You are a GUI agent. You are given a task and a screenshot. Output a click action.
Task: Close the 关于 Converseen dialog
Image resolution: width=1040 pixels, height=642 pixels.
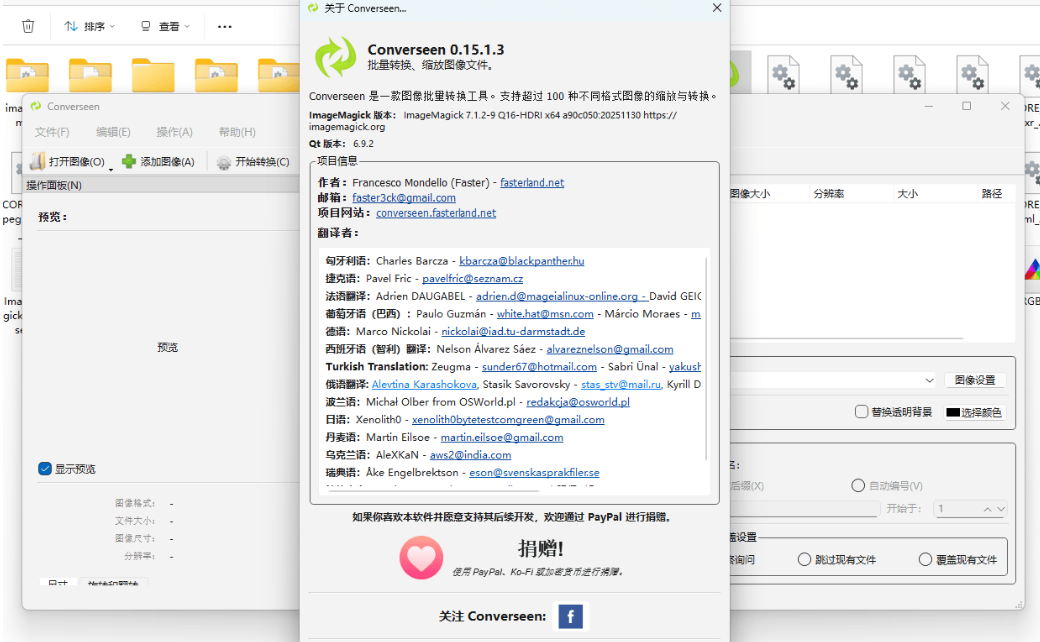coord(717,8)
